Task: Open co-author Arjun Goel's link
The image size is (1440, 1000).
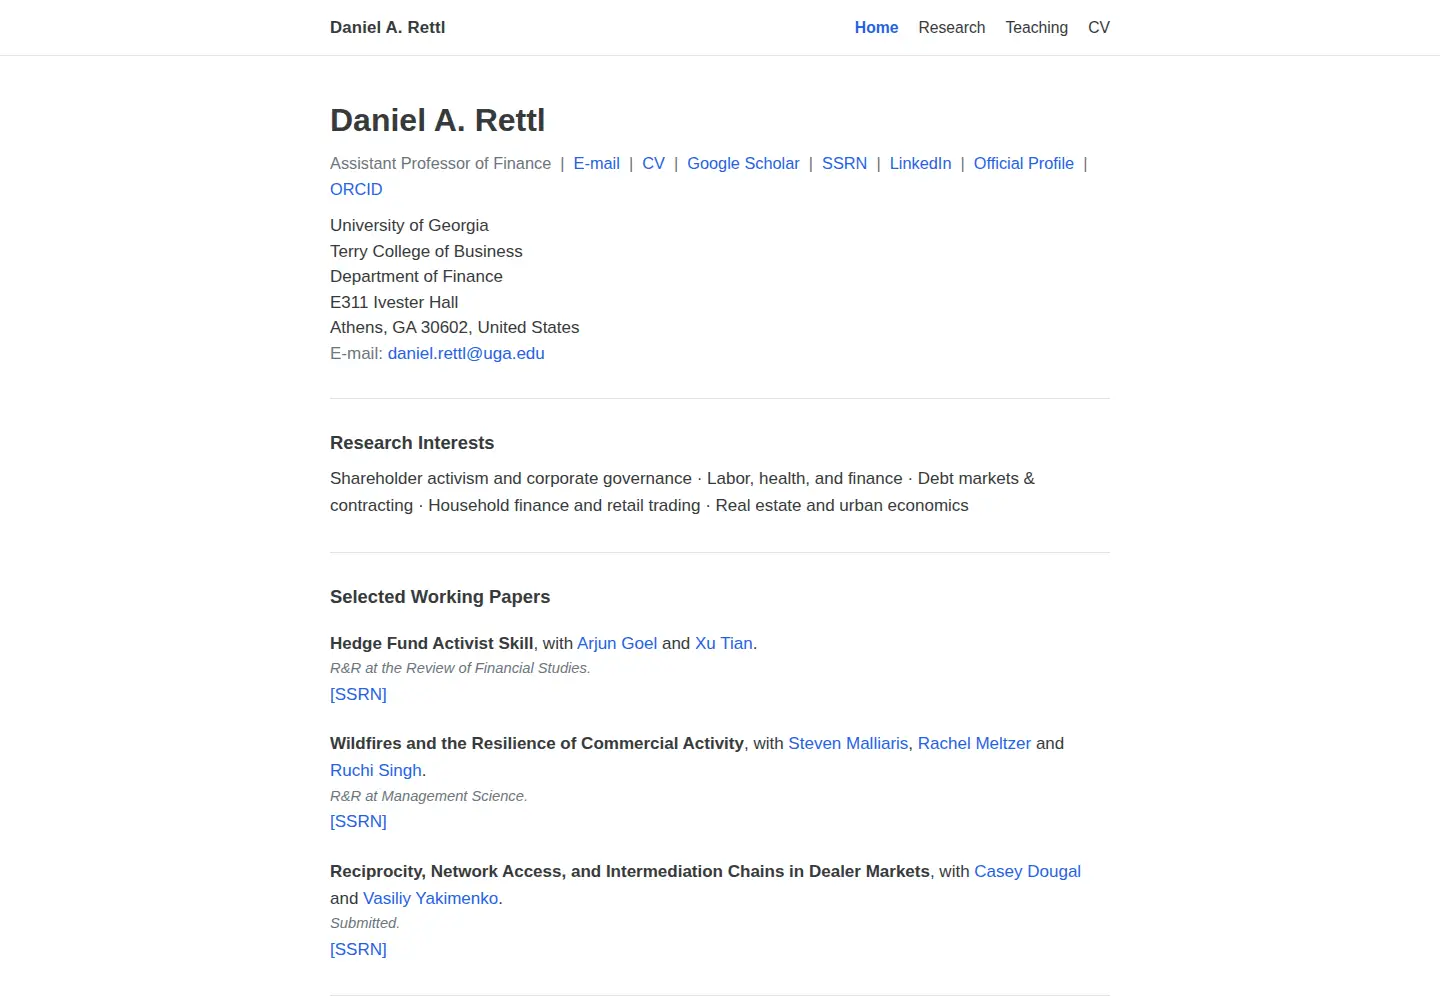Action: click(x=617, y=644)
